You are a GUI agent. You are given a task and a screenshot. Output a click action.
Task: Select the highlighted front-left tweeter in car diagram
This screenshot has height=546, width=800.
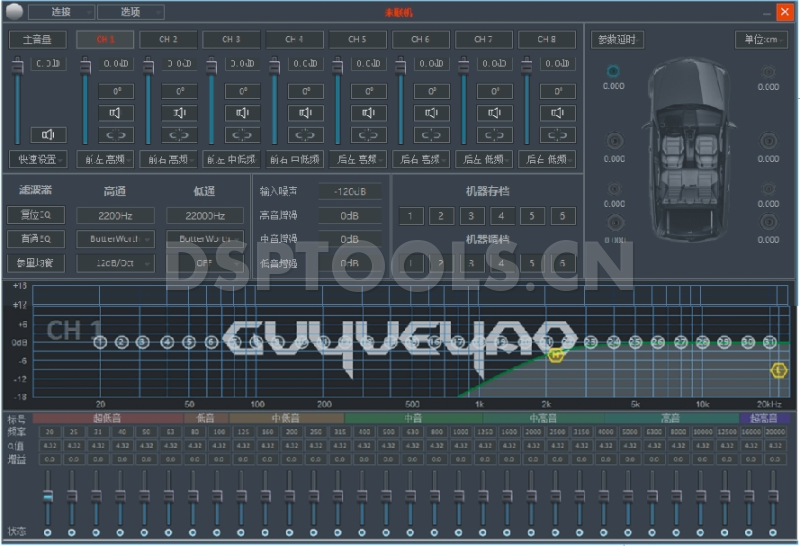coord(613,71)
